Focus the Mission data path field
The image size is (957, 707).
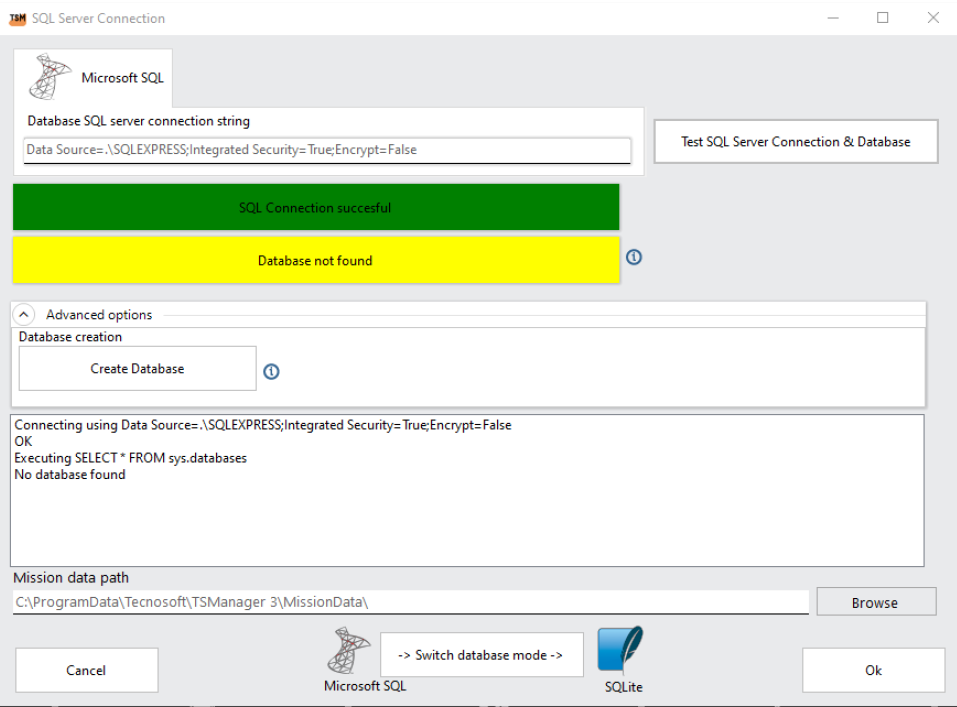[410, 602]
